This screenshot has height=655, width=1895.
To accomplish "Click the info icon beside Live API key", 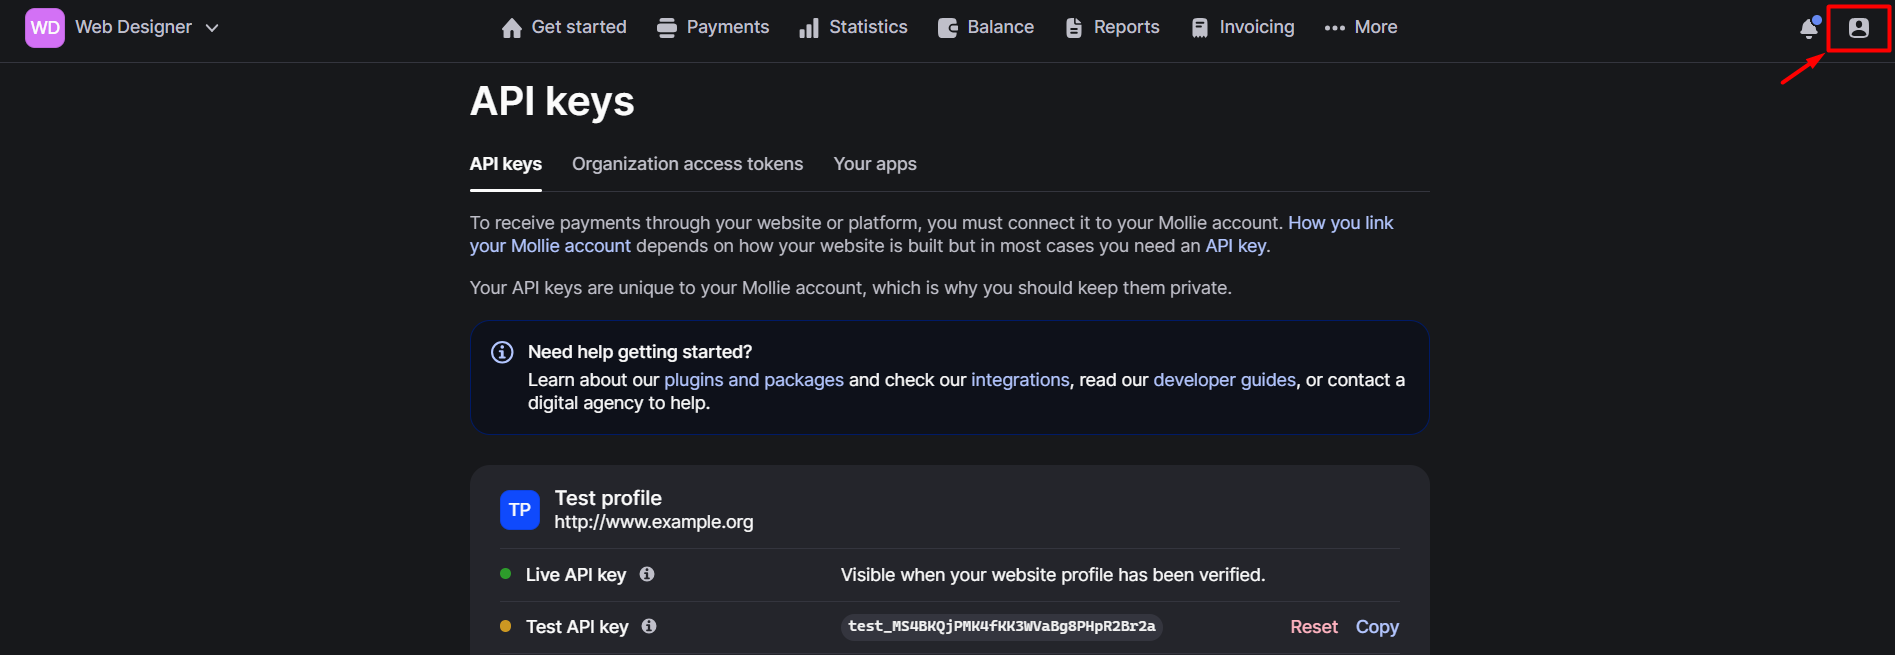I will click(x=647, y=574).
